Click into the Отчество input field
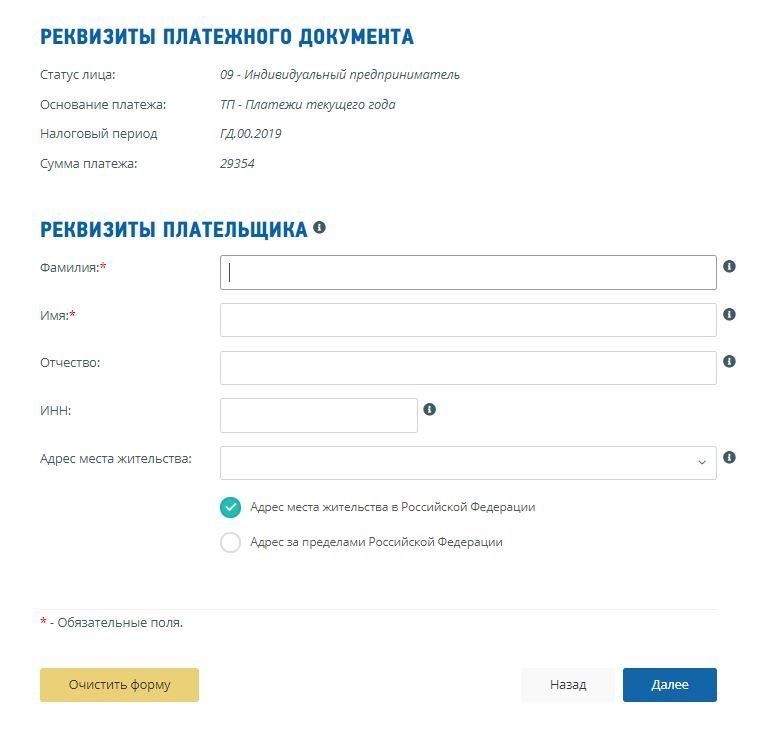 468,368
